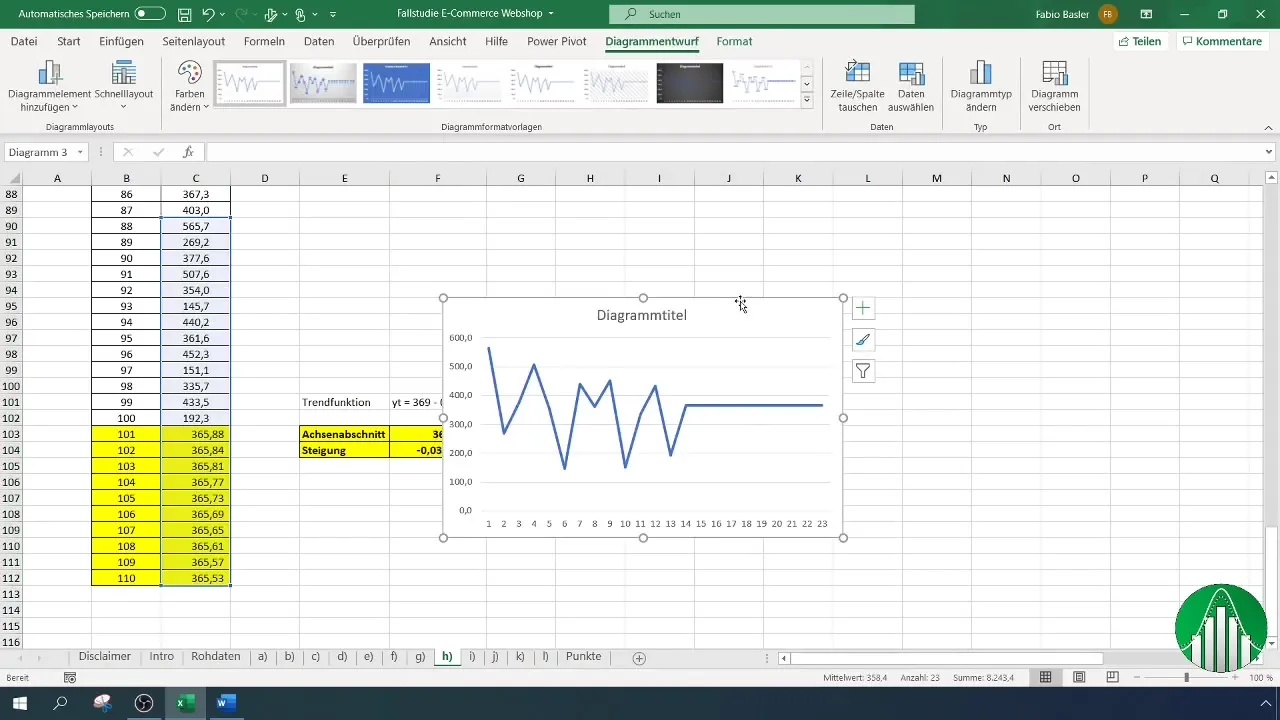Switch to the Start ribbon tab

[x=69, y=42]
